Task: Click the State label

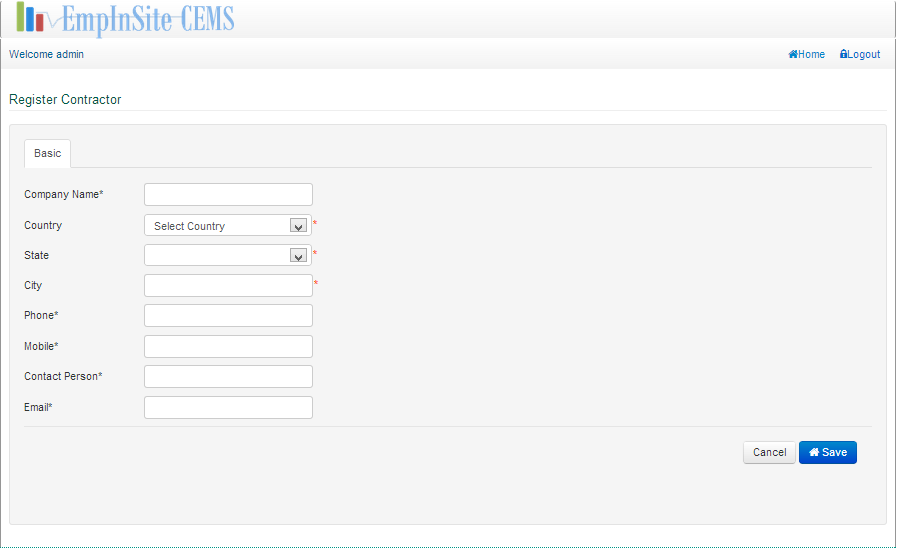Action: tap(37, 255)
